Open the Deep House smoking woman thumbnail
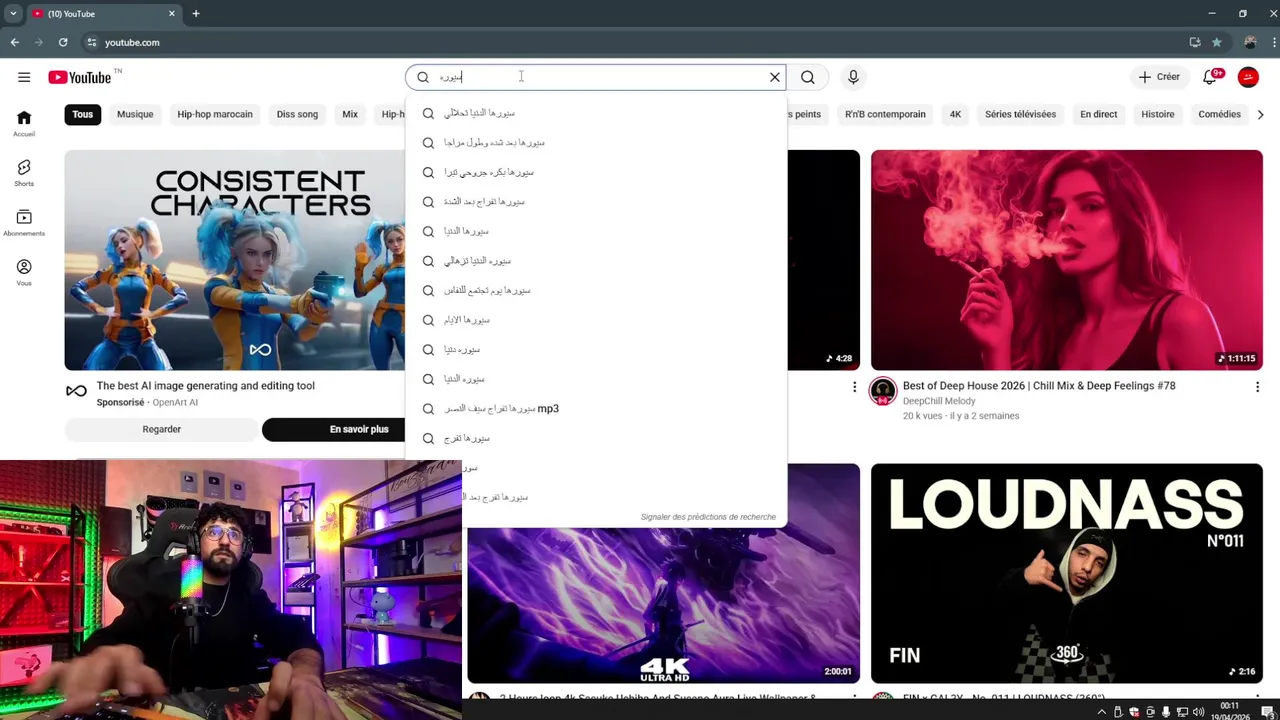 pos(1067,260)
